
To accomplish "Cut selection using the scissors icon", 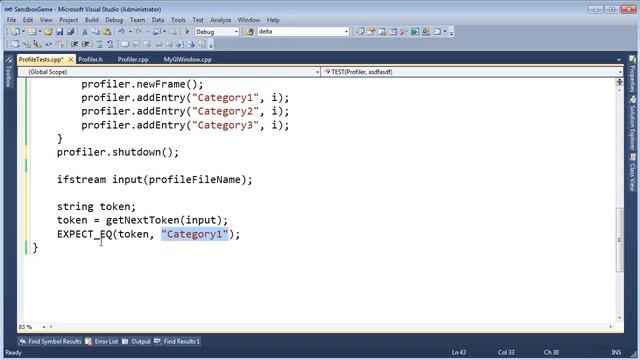I will (84, 32).
